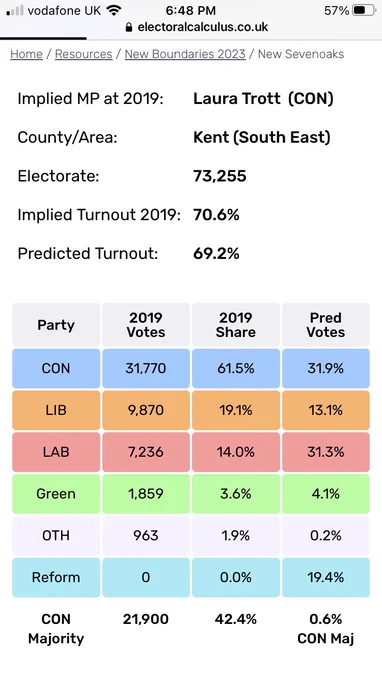Click the orange LIB party cell
382x680 pixels.
56,410
